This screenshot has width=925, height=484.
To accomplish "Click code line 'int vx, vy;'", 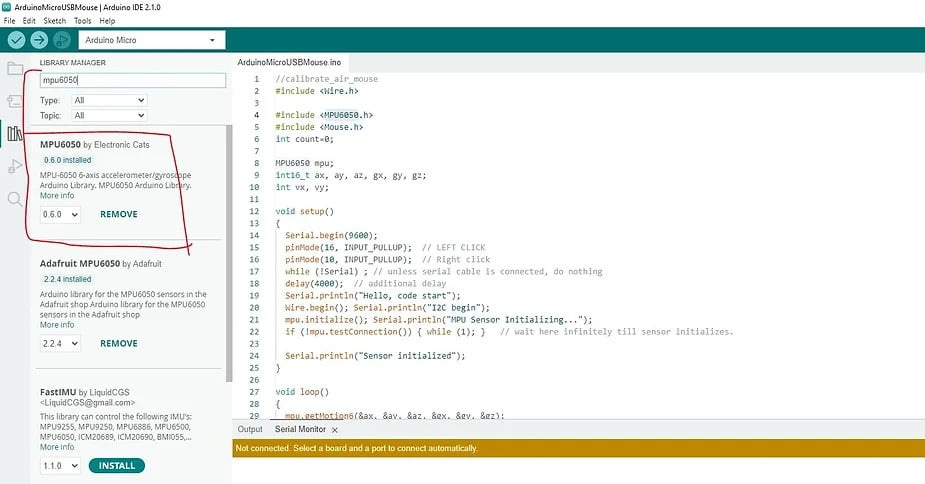I will 302,187.
